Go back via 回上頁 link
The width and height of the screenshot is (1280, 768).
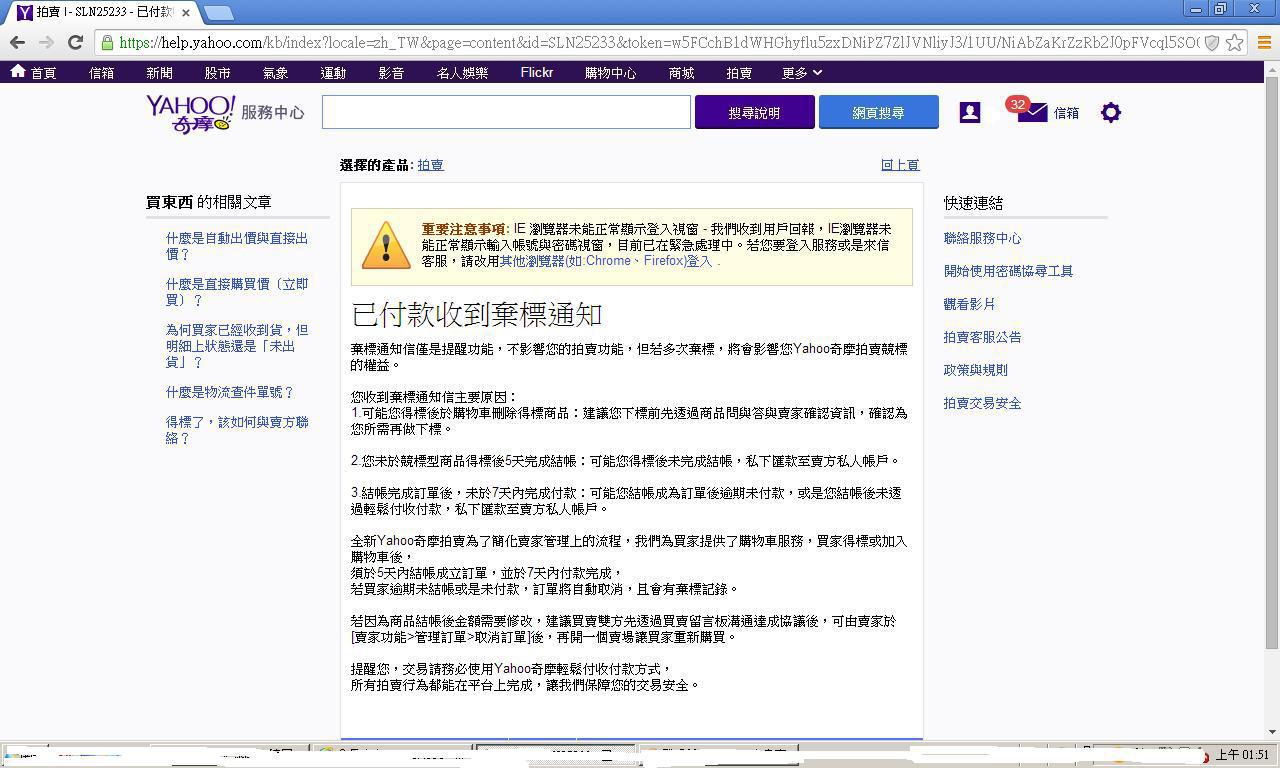pos(899,165)
